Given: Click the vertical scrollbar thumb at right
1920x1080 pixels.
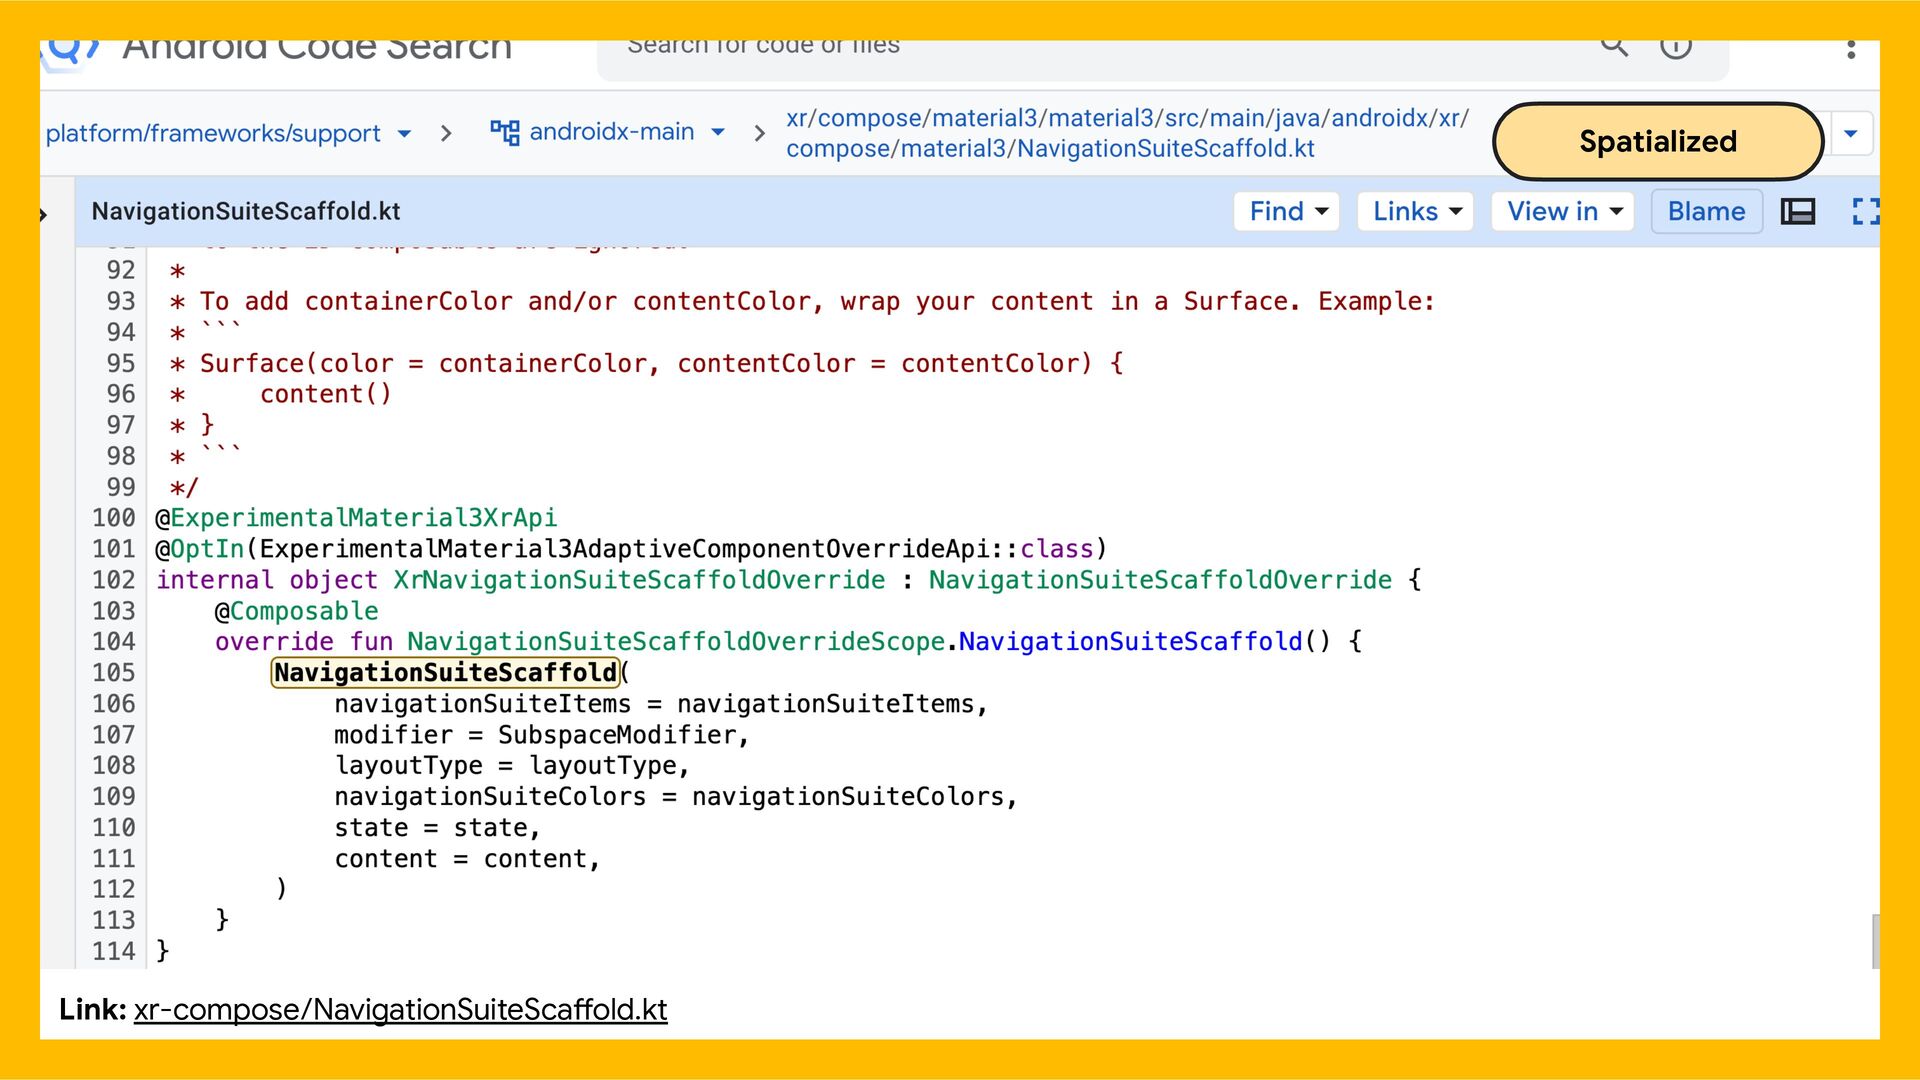Looking at the screenshot, I should (1876, 941).
